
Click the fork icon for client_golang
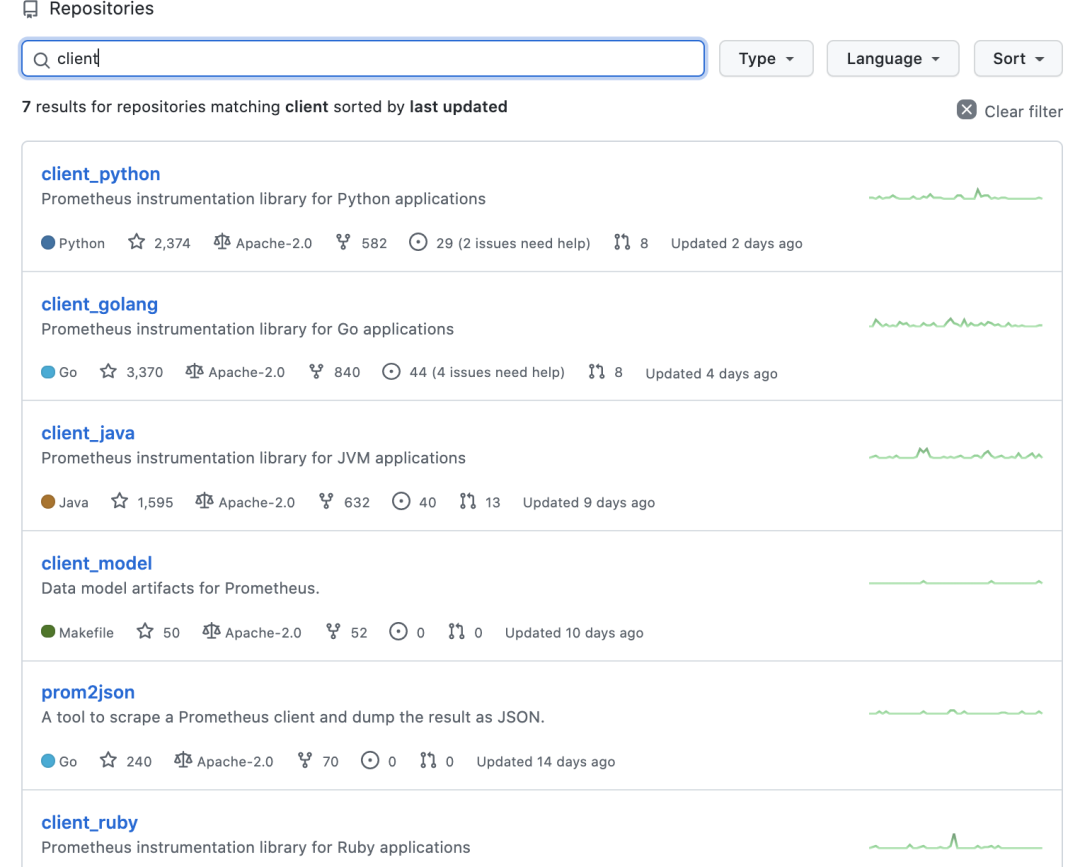coord(317,372)
